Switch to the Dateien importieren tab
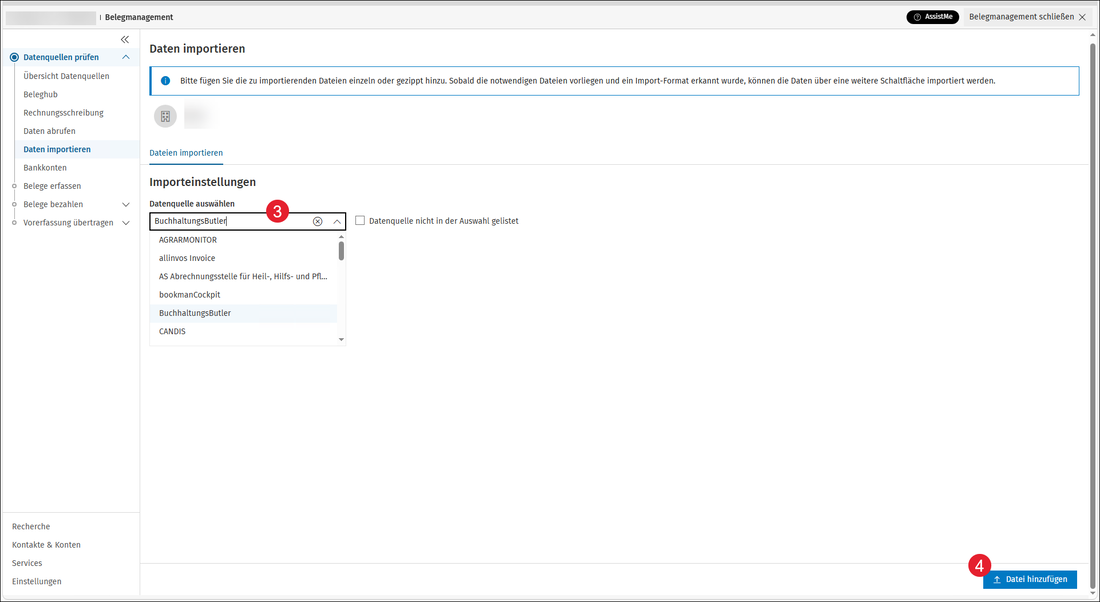The width and height of the screenshot is (1100, 602). [x=186, y=153]
